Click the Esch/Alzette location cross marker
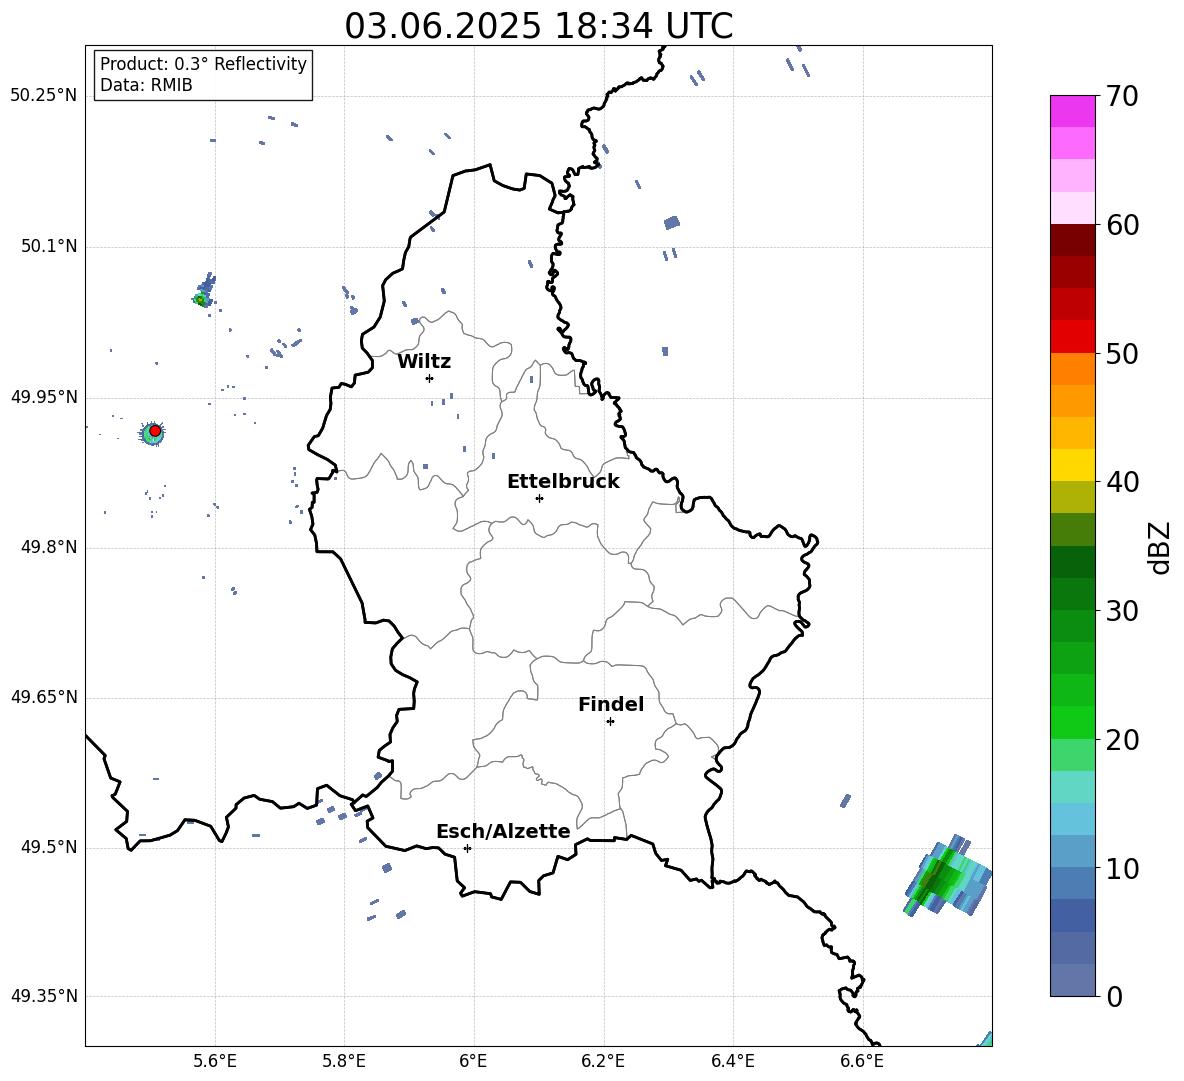The image size is (1184, 1081). click(x=467, y=848)
